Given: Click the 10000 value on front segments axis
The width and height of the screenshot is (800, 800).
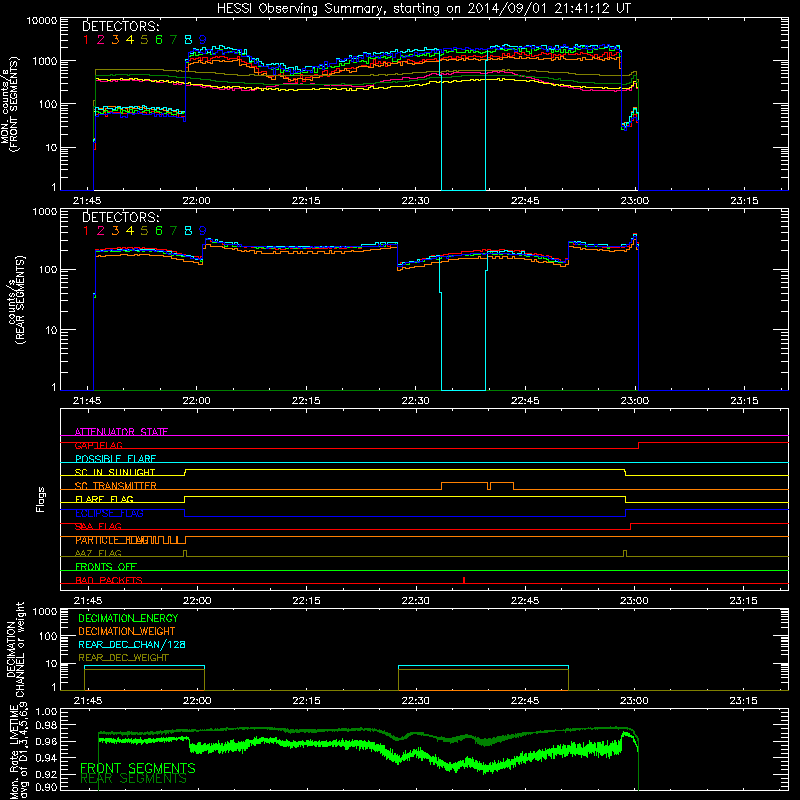Looking at the screenshot, I should coord(42,21).
